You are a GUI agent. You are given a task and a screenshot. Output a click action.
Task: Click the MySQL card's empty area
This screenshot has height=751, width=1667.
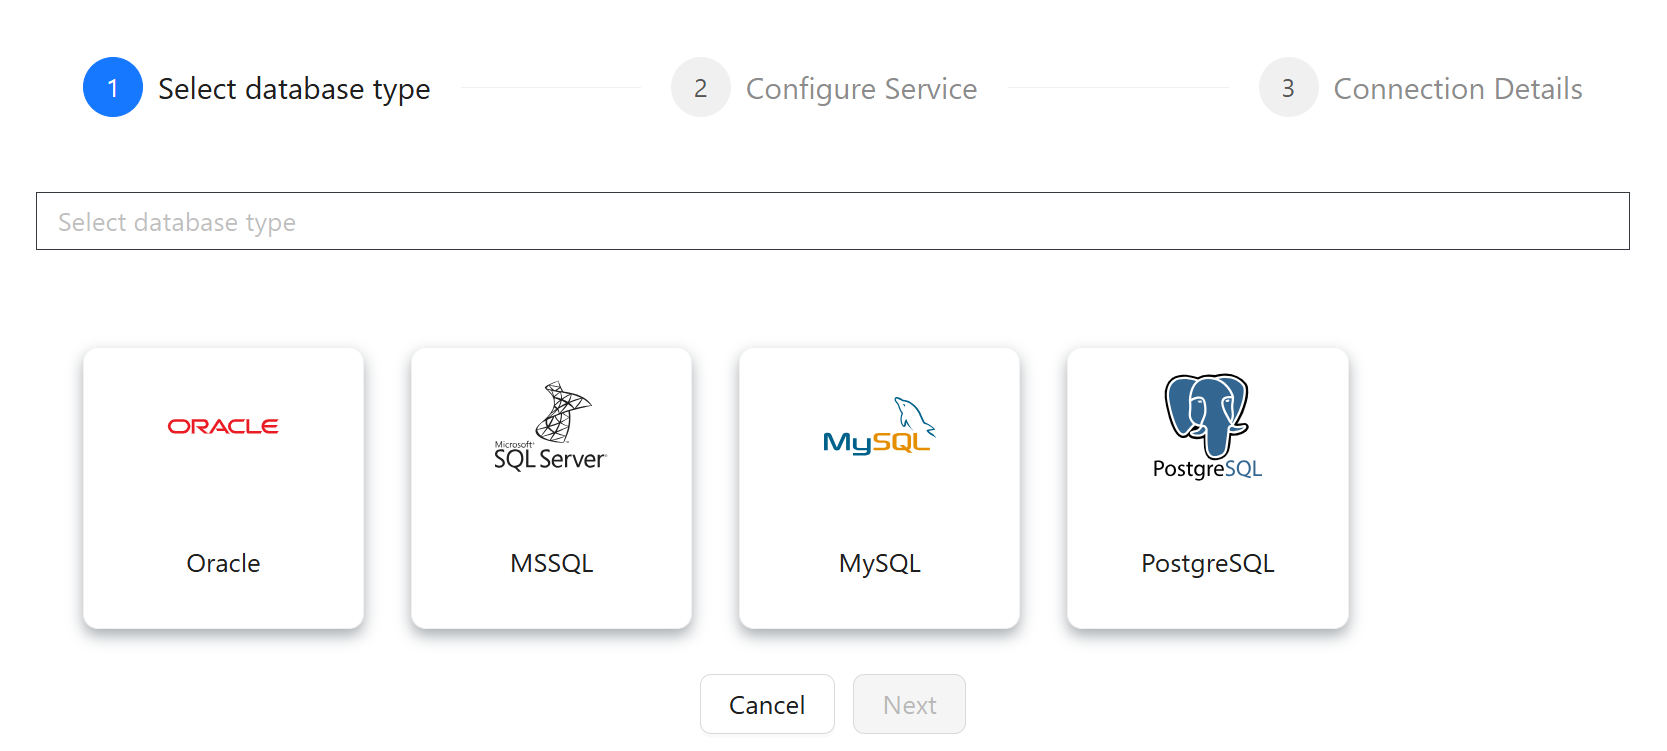[879, 510]
